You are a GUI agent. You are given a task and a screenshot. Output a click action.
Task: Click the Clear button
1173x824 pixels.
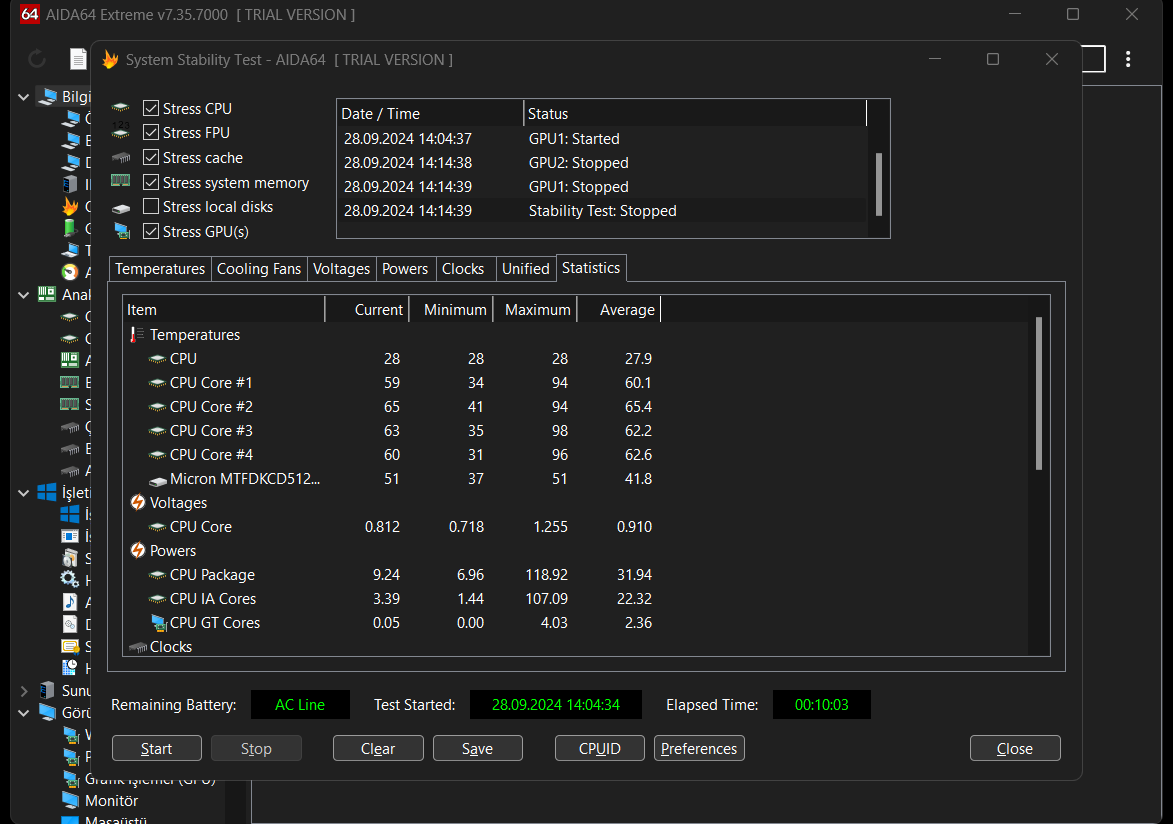(x=378, y=748)
